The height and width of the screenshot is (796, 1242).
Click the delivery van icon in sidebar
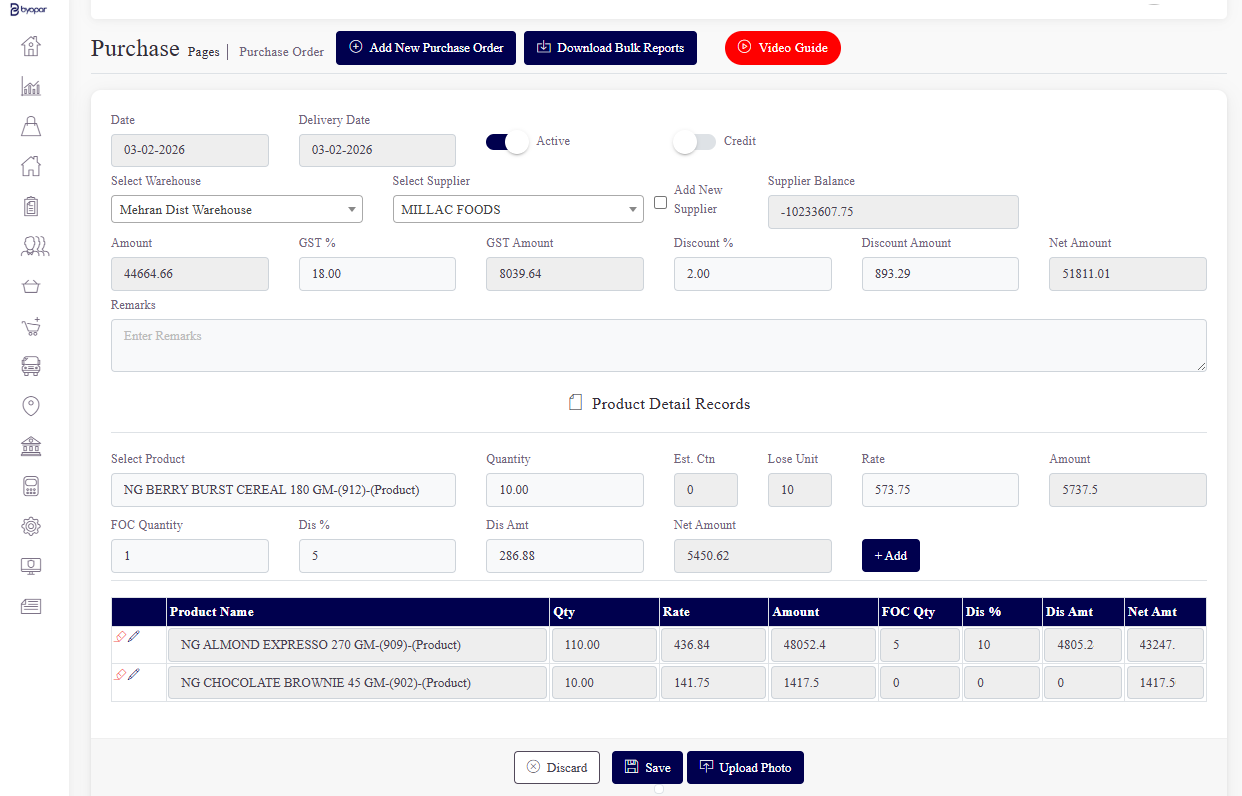point(31,366)
